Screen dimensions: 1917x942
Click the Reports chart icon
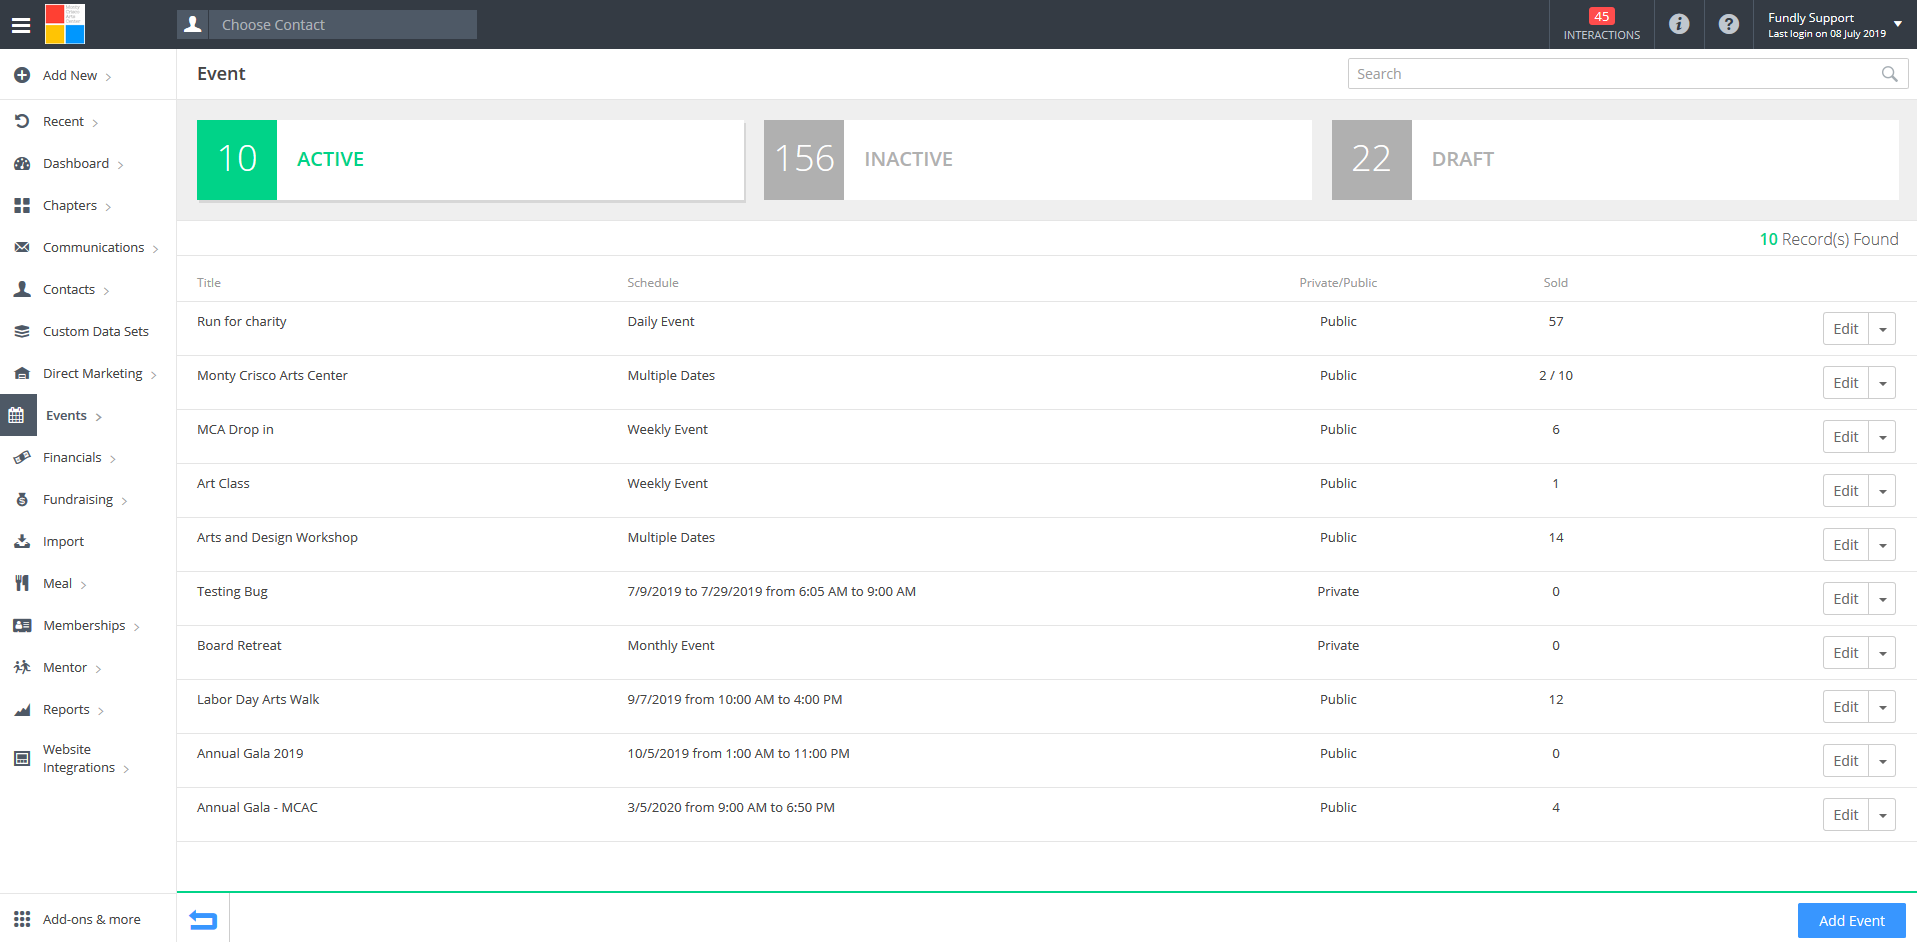coord(22,709)
